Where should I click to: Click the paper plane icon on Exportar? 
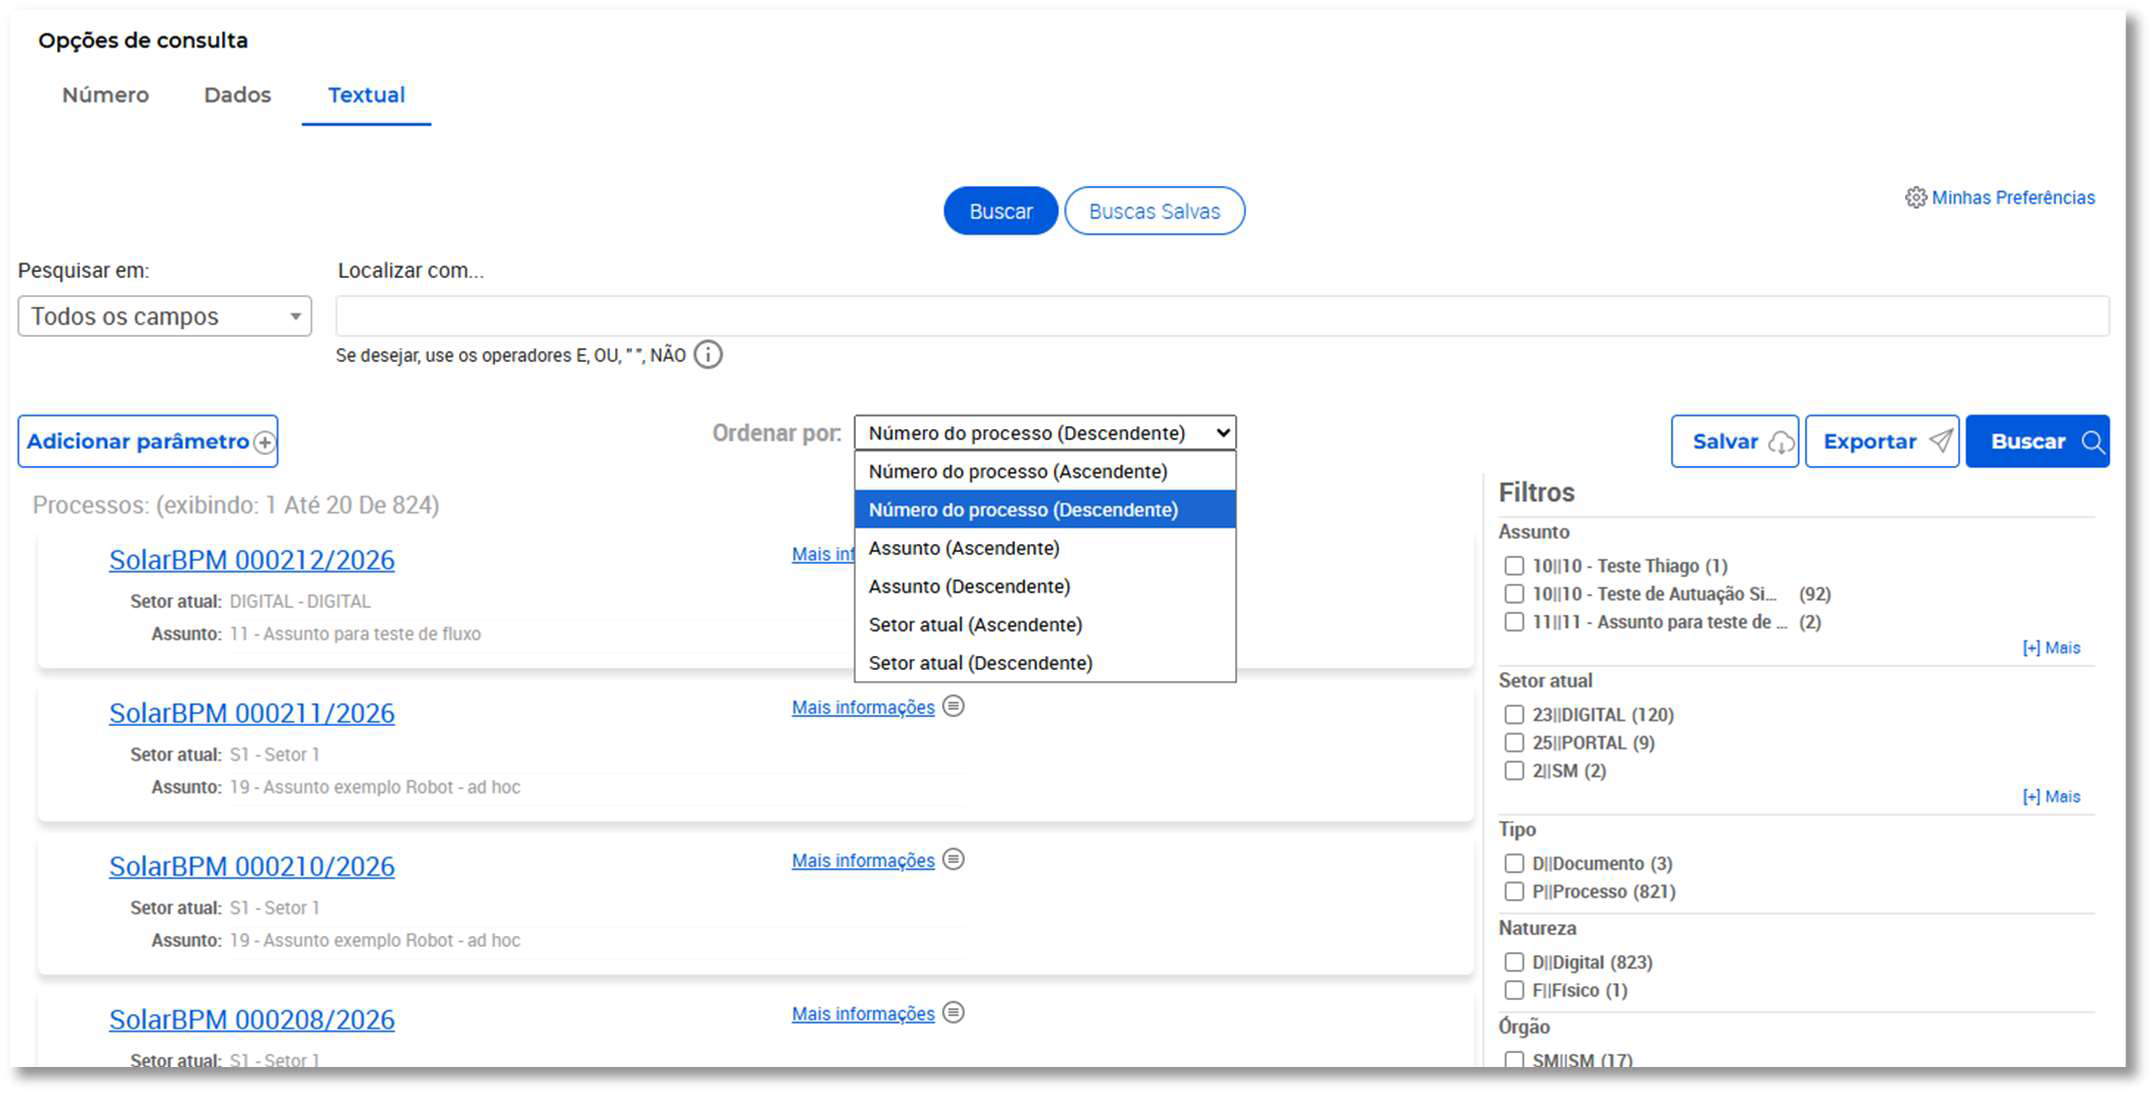coord(1940,441)
